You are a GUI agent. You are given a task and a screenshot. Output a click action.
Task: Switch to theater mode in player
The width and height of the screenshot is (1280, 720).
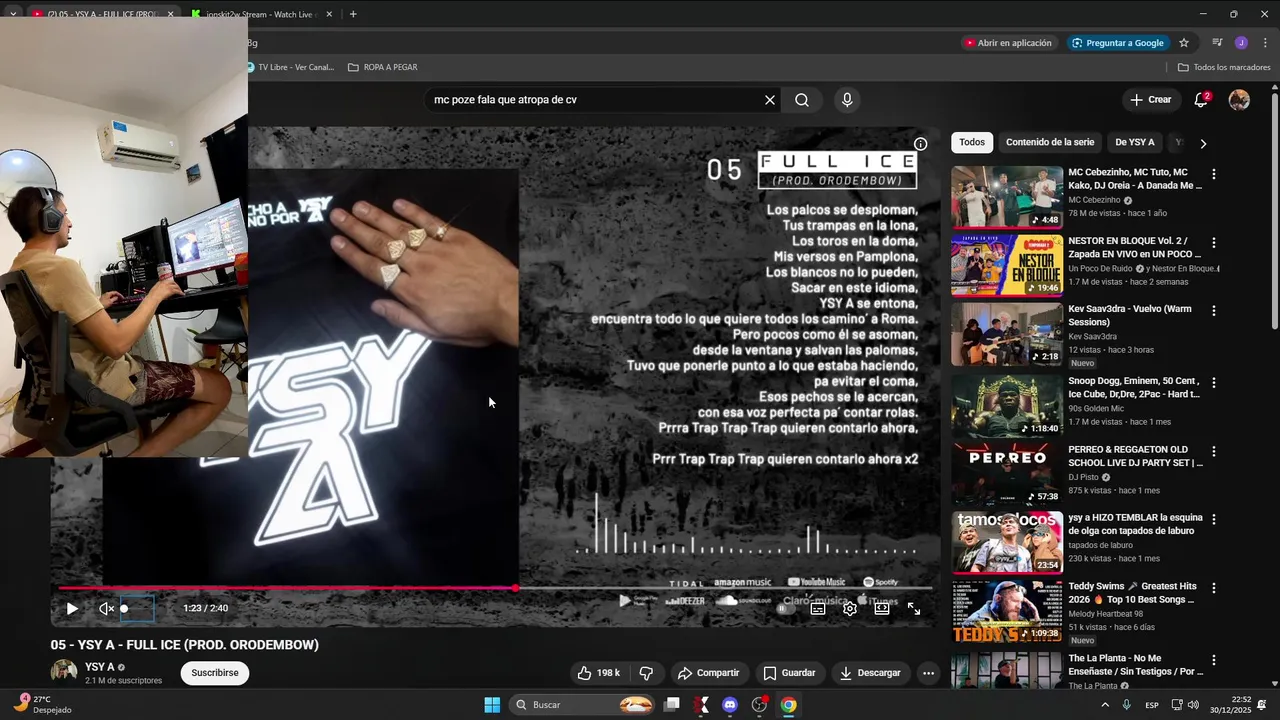882,608
